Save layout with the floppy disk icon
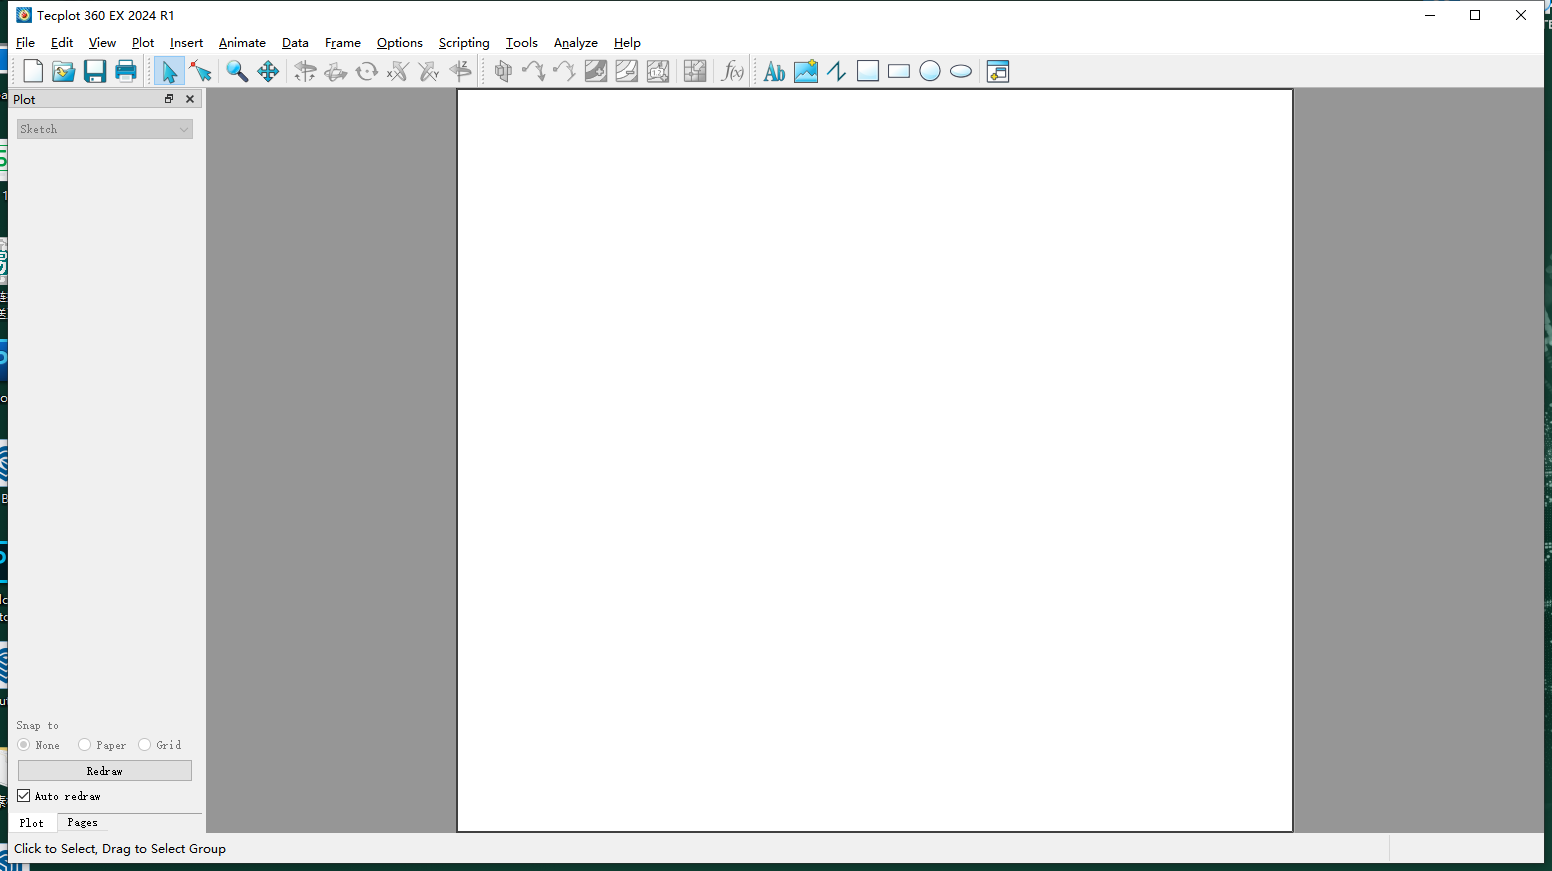1552x871 pixels. click(95, 71)
